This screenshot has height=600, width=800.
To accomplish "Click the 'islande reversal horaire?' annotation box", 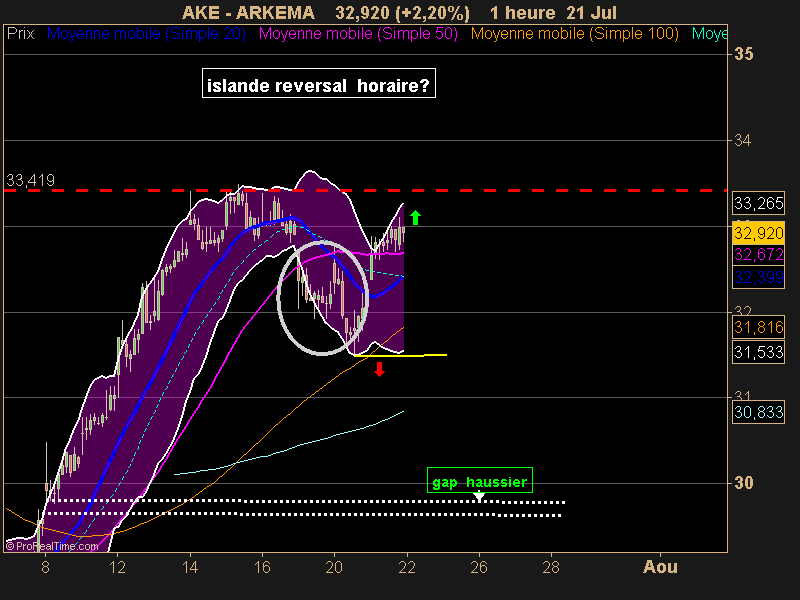I will tap(319, 83).
